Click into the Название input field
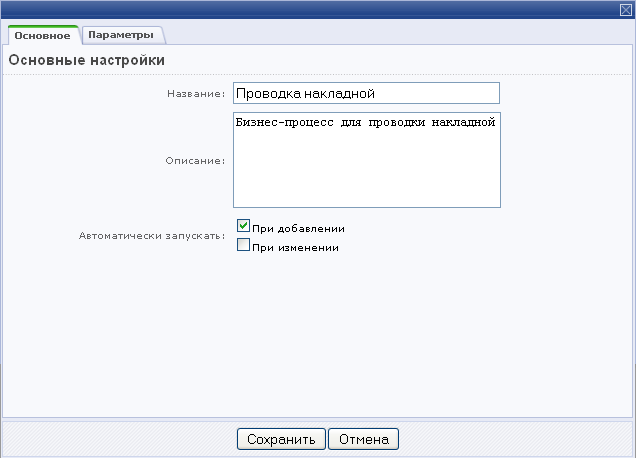The width and height of the screenshot is (636, 458). click(365, 93)
